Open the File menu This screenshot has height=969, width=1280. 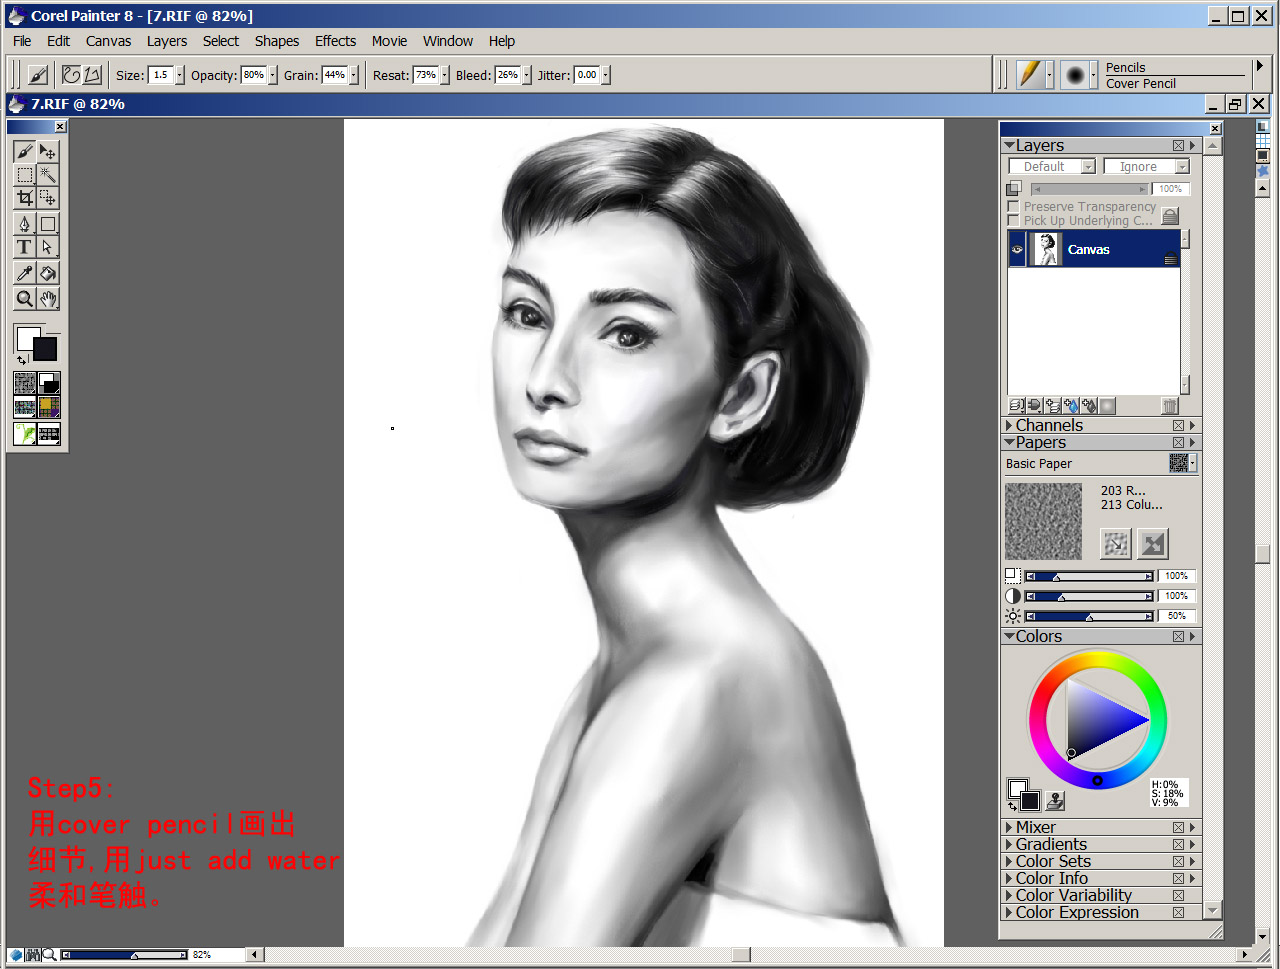pyautogui.click(x=22, y=41)
